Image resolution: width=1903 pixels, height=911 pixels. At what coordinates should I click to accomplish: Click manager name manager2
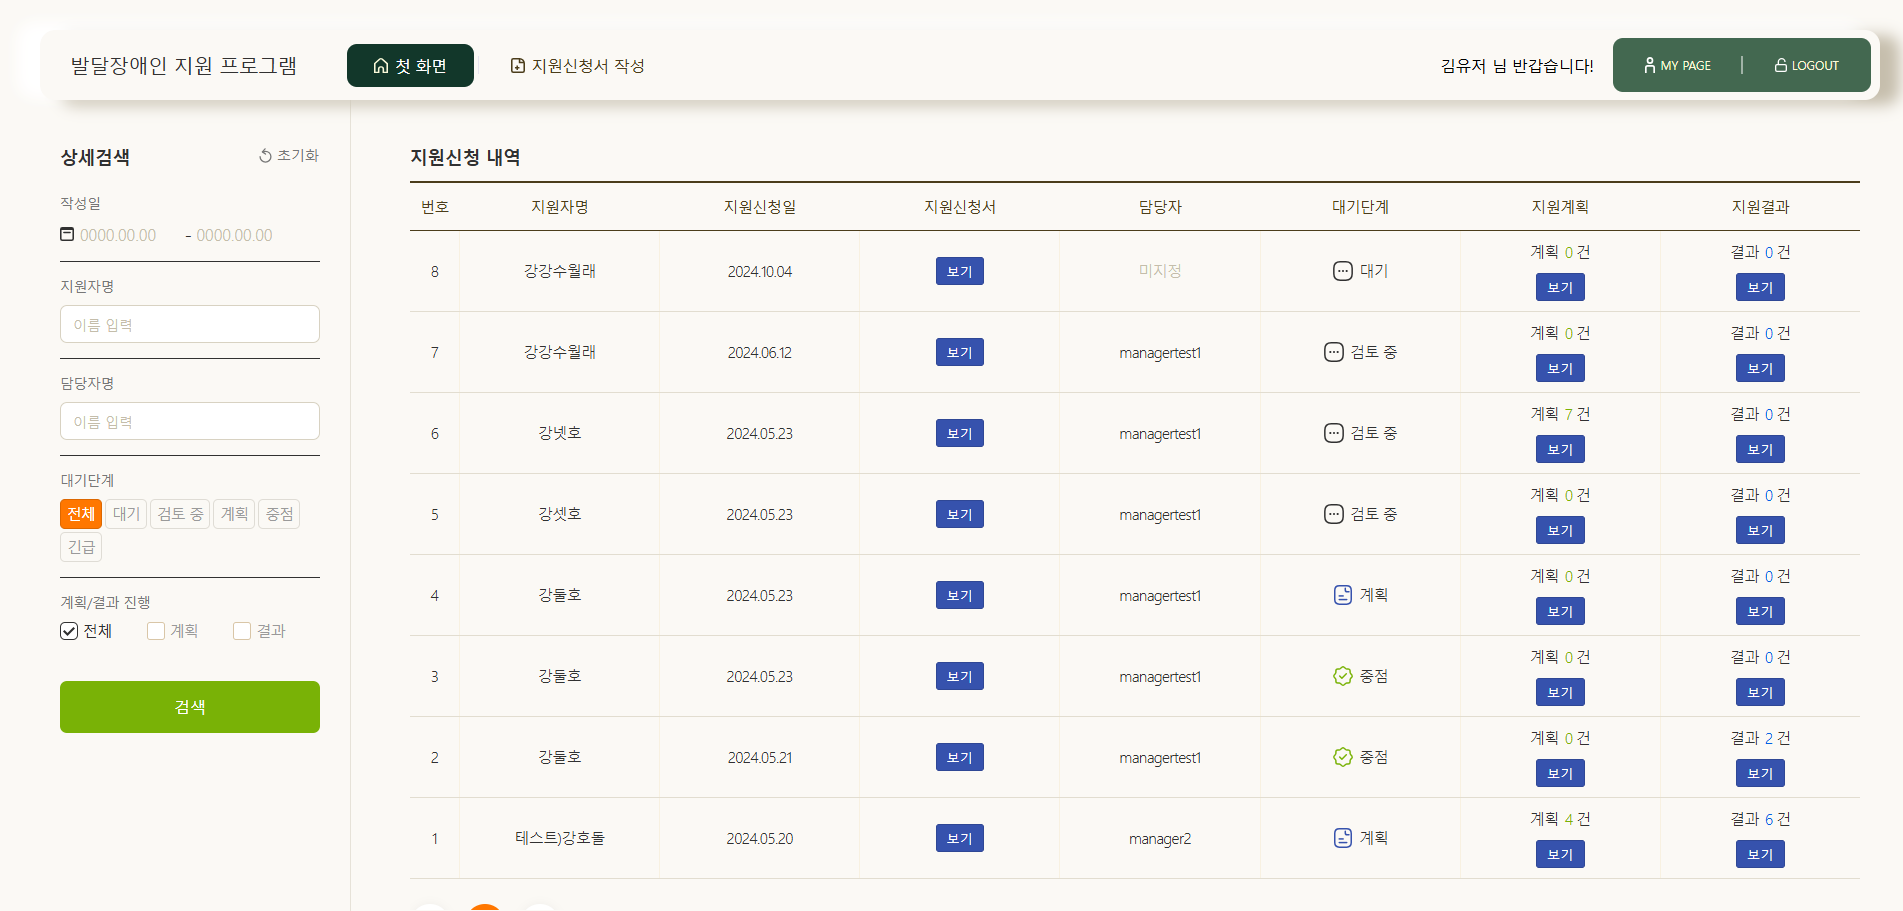[1160, 838]
